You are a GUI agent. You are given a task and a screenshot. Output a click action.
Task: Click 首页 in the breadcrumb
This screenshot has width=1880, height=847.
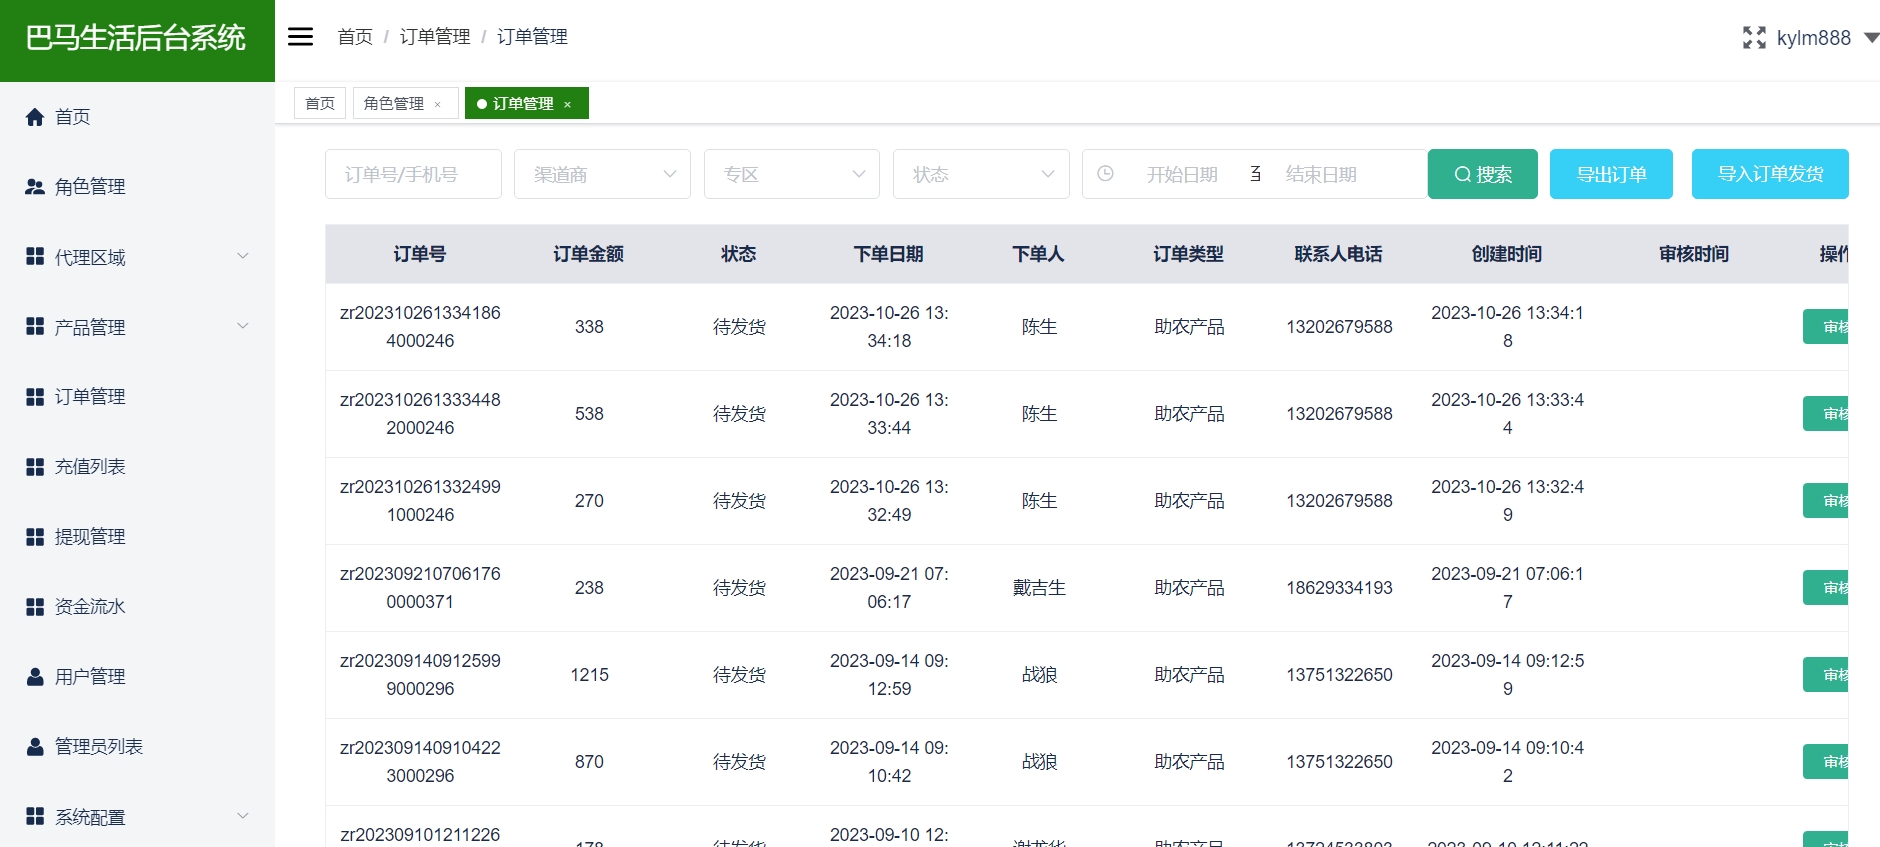coord(355,37)
